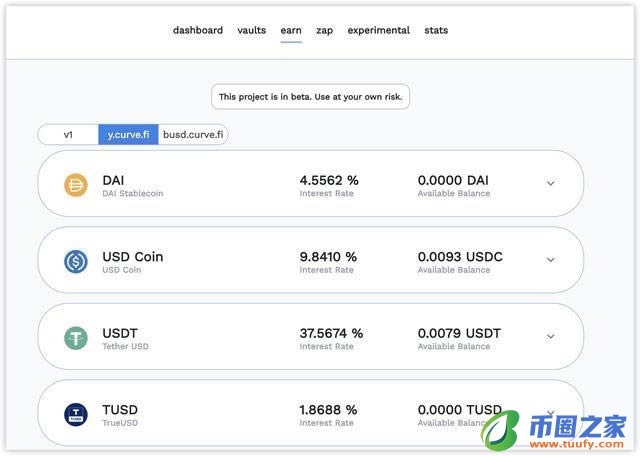Go to the vaults tab
Viewport: 640px width, 456px height.
pyautogui.click(x=252, y=30)
